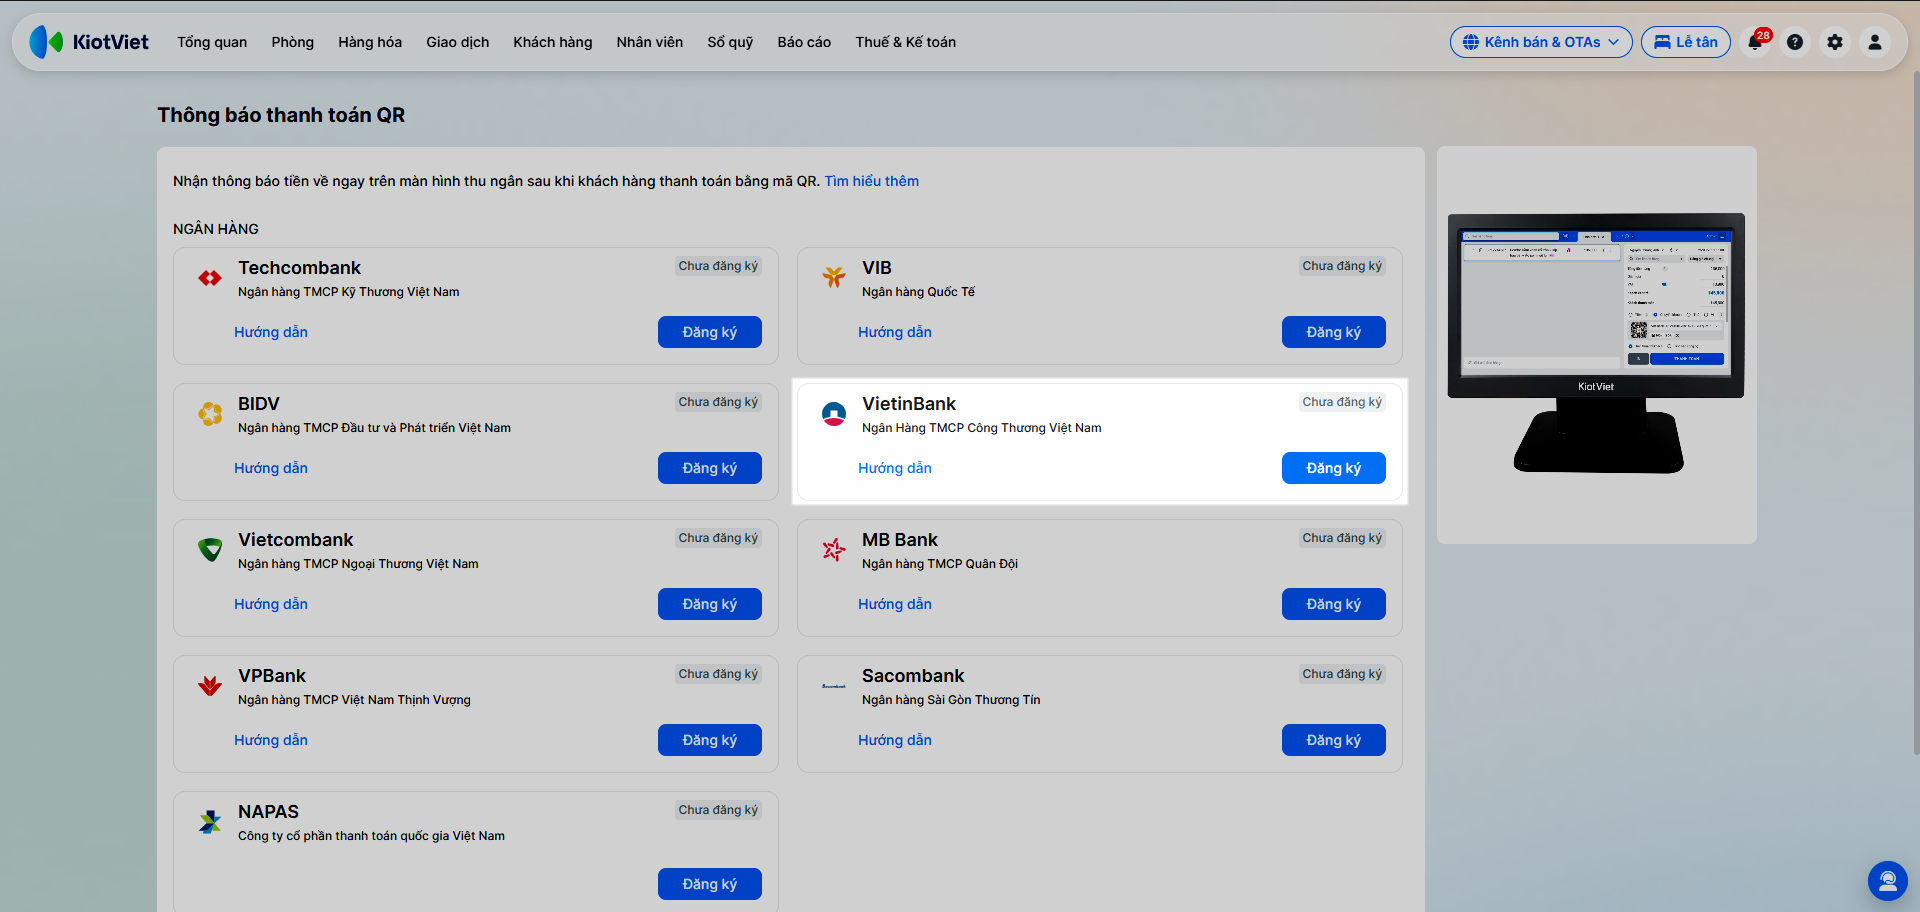Click the NGÂN HÀNG section label
This screenshot has width=1920, height=912.
(x=216, y=229)
